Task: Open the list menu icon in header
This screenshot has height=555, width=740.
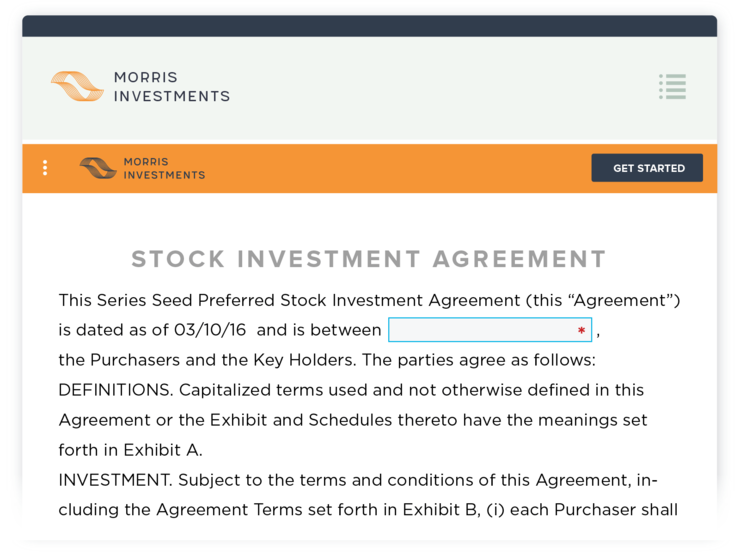Action: 672,87
